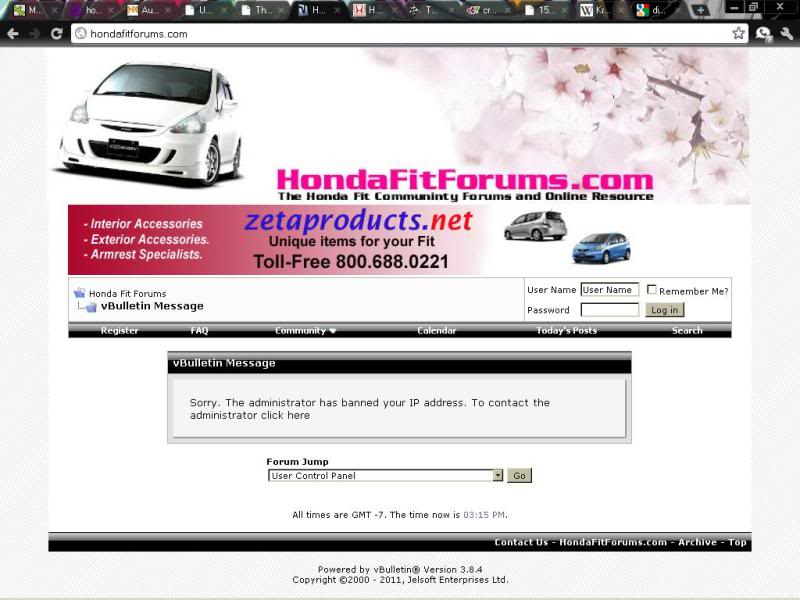The height and width of the screenshot is (600, 800).
Task: Click the HondaFitForums.com footer link
Action: click(613, 542)
